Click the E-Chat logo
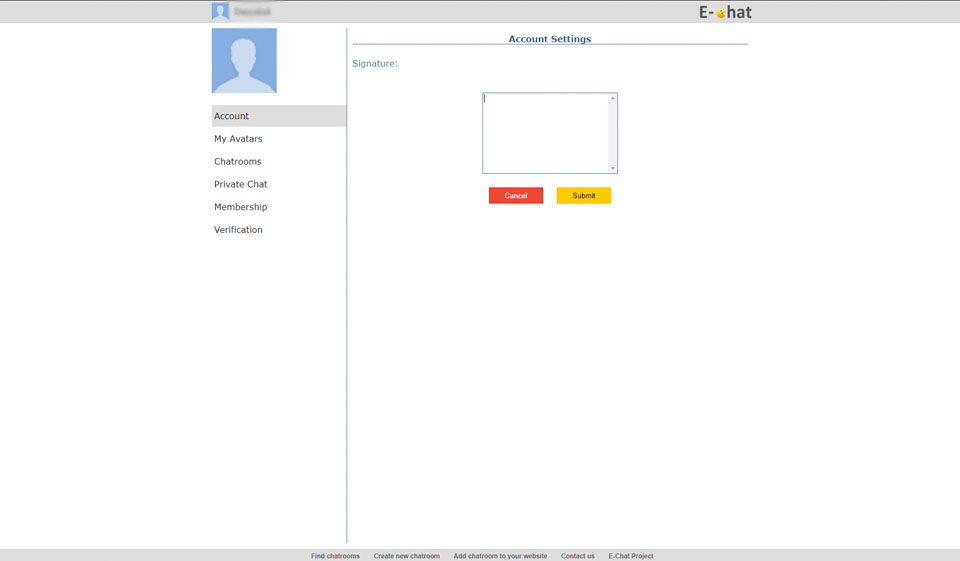960x561 pixels. click(725, 12)
